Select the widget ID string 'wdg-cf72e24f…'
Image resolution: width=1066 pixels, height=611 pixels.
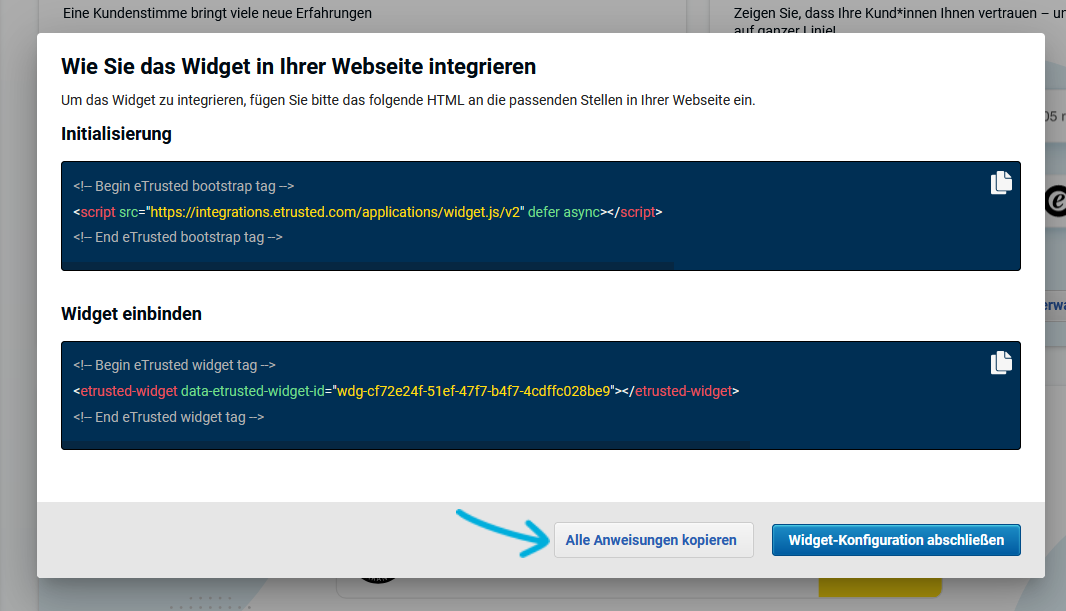[474, 391]
